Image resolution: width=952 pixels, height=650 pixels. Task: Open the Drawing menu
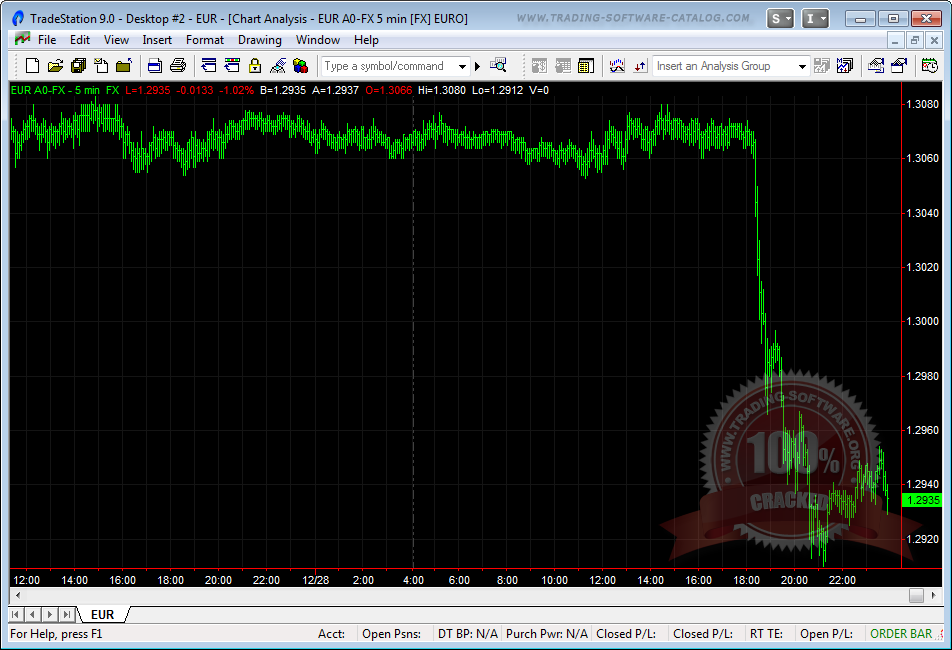pyautogui.click(x=259, y=40)
